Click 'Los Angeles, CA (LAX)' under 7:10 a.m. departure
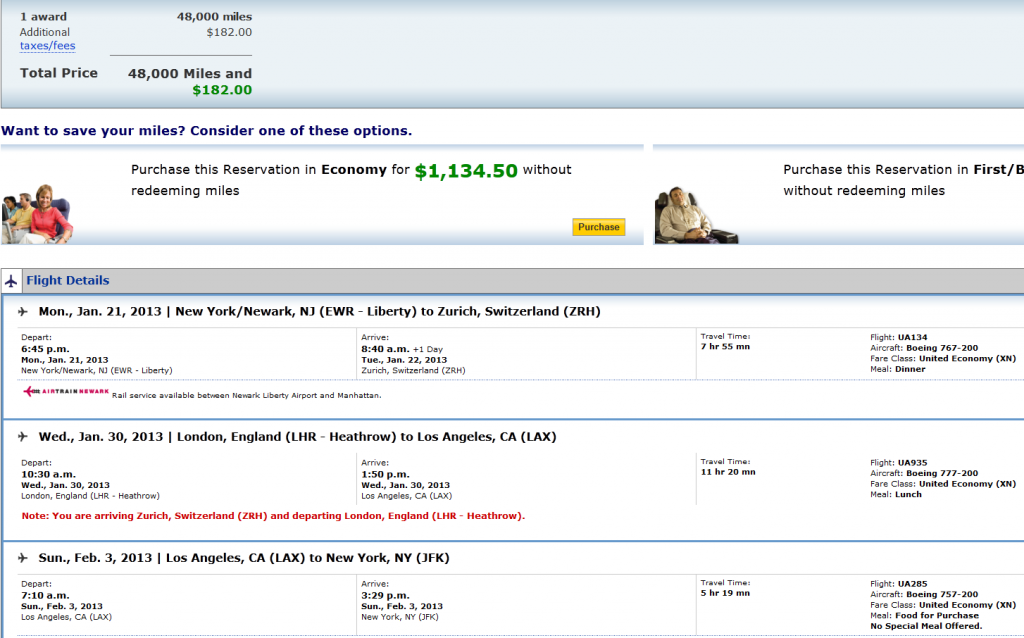Image resolution: width=1024 pixels, height=638 pixels. (x=67, y=617)
